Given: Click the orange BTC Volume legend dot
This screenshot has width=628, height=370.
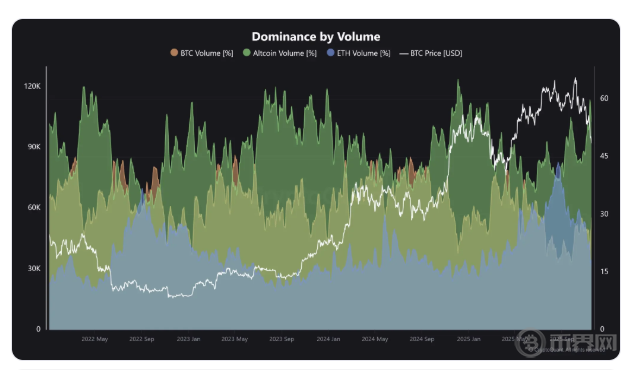Looking at the screenshot, I should 174,53.
